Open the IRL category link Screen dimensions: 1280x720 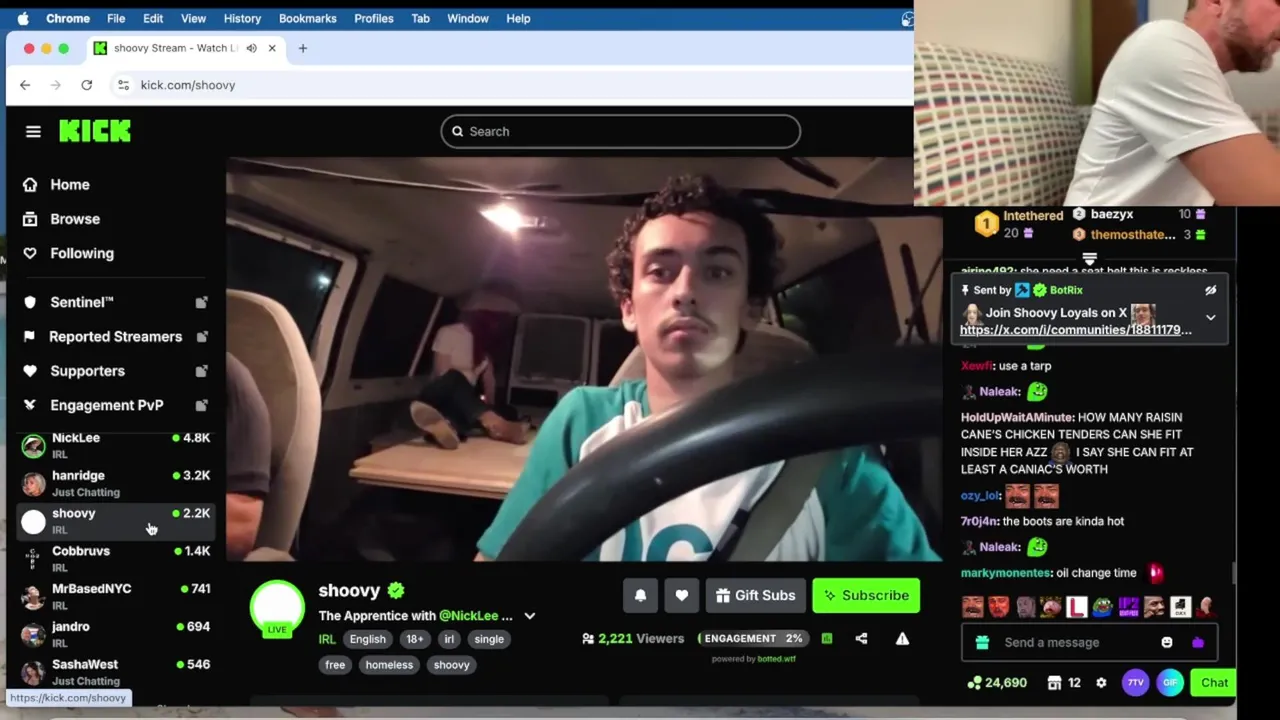327,639
